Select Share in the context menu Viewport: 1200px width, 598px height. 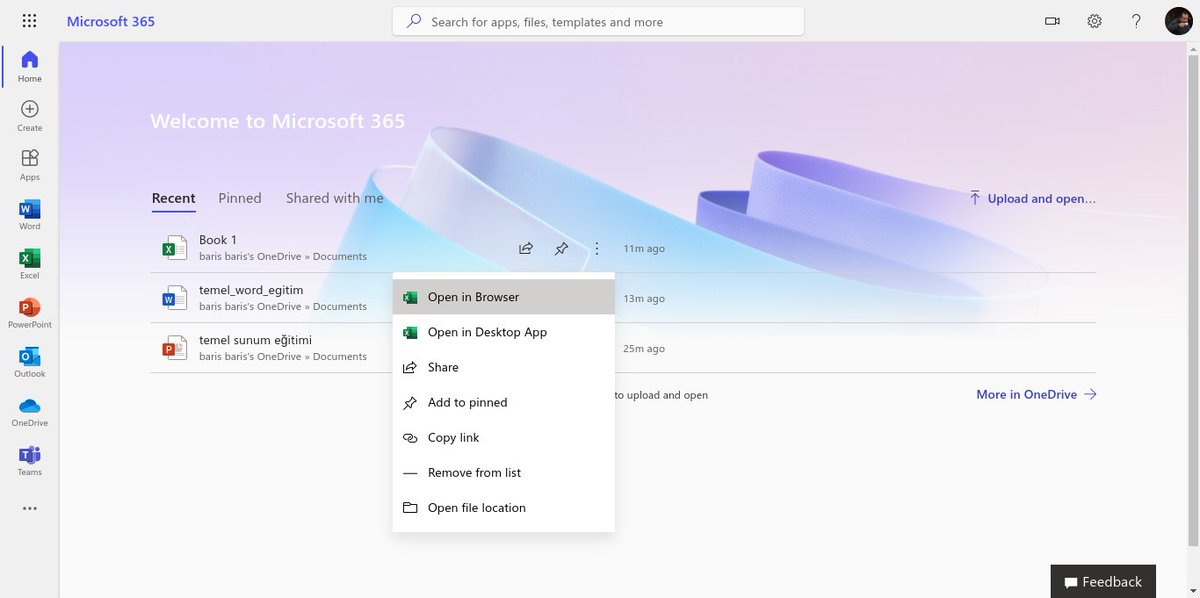click(504, 367)
